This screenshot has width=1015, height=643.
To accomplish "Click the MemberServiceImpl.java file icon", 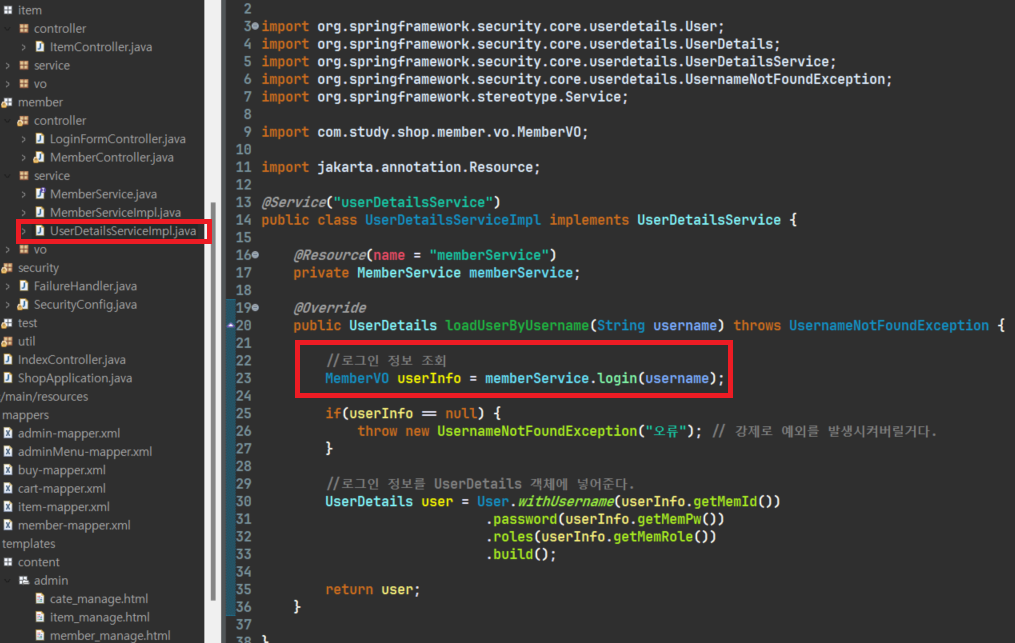I will 39,212.
